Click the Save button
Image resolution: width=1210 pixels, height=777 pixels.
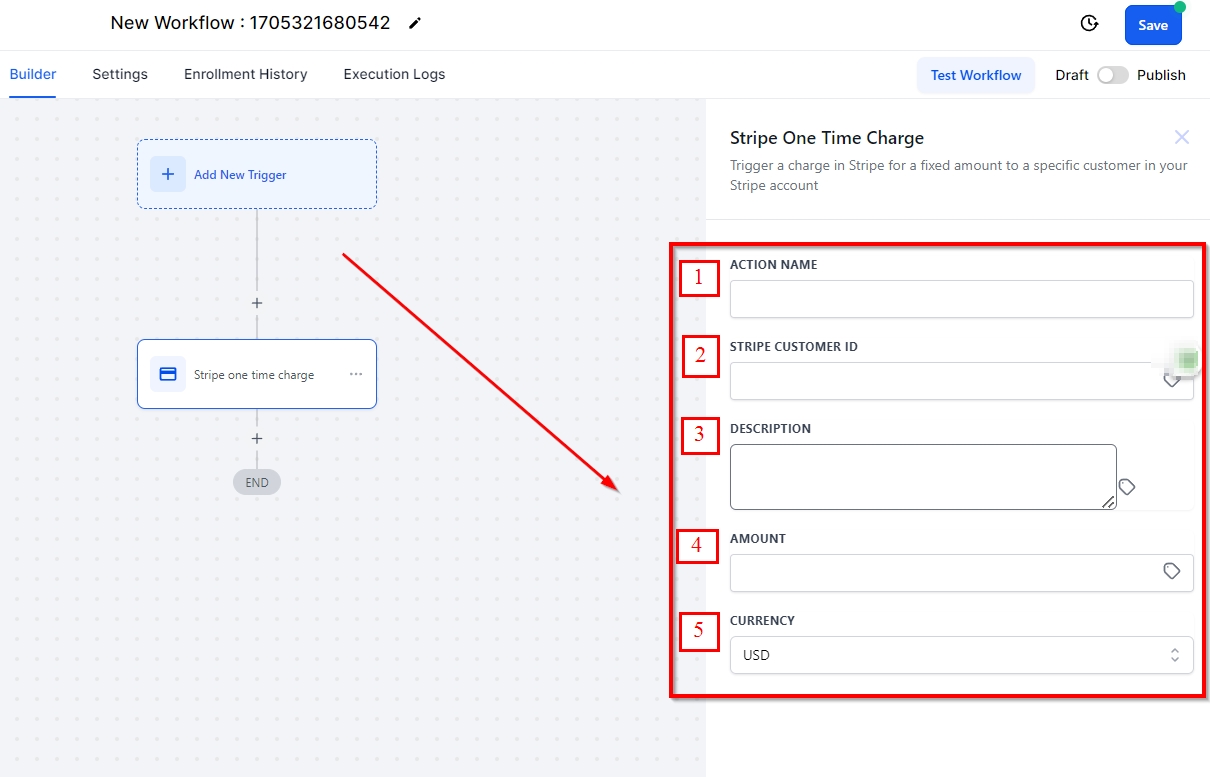coord(1152,25)
